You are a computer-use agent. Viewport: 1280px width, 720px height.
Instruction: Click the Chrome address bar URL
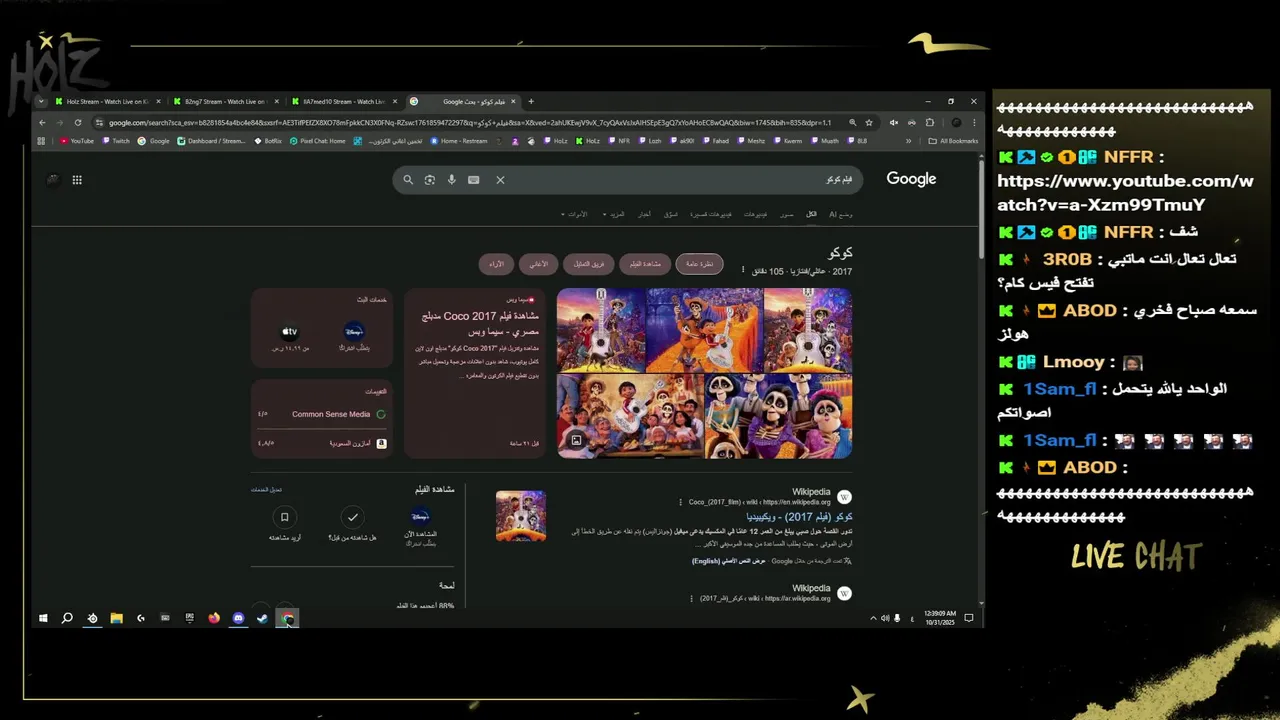pyautogui.click(x=470, y=123)
